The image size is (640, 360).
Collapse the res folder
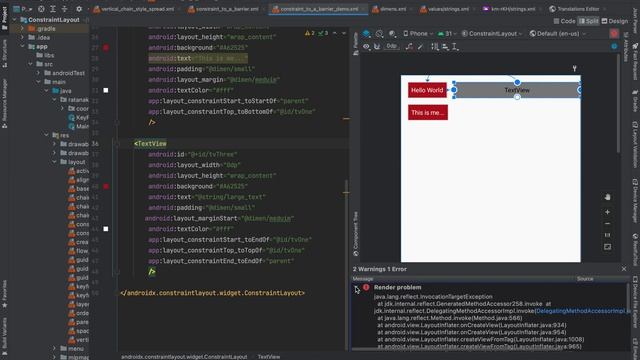click(x=47, y=135)
